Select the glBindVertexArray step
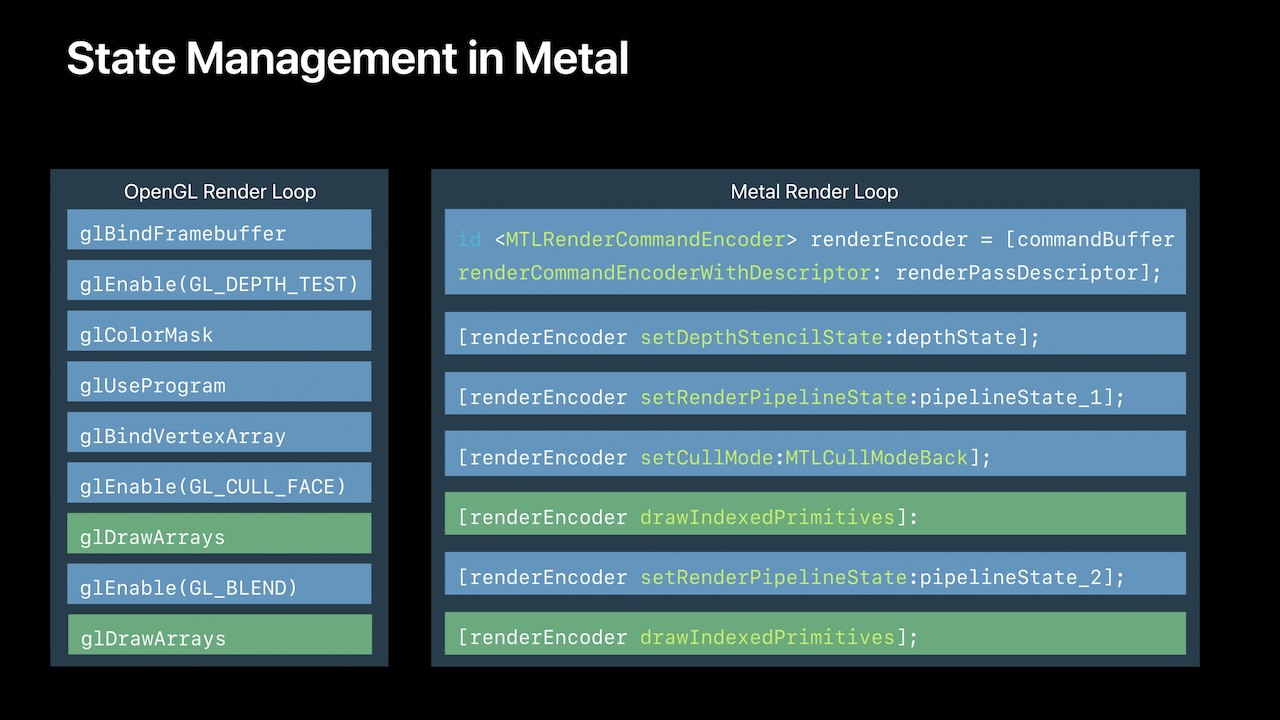Viewport: 1280px width, 720px height. 219,435
